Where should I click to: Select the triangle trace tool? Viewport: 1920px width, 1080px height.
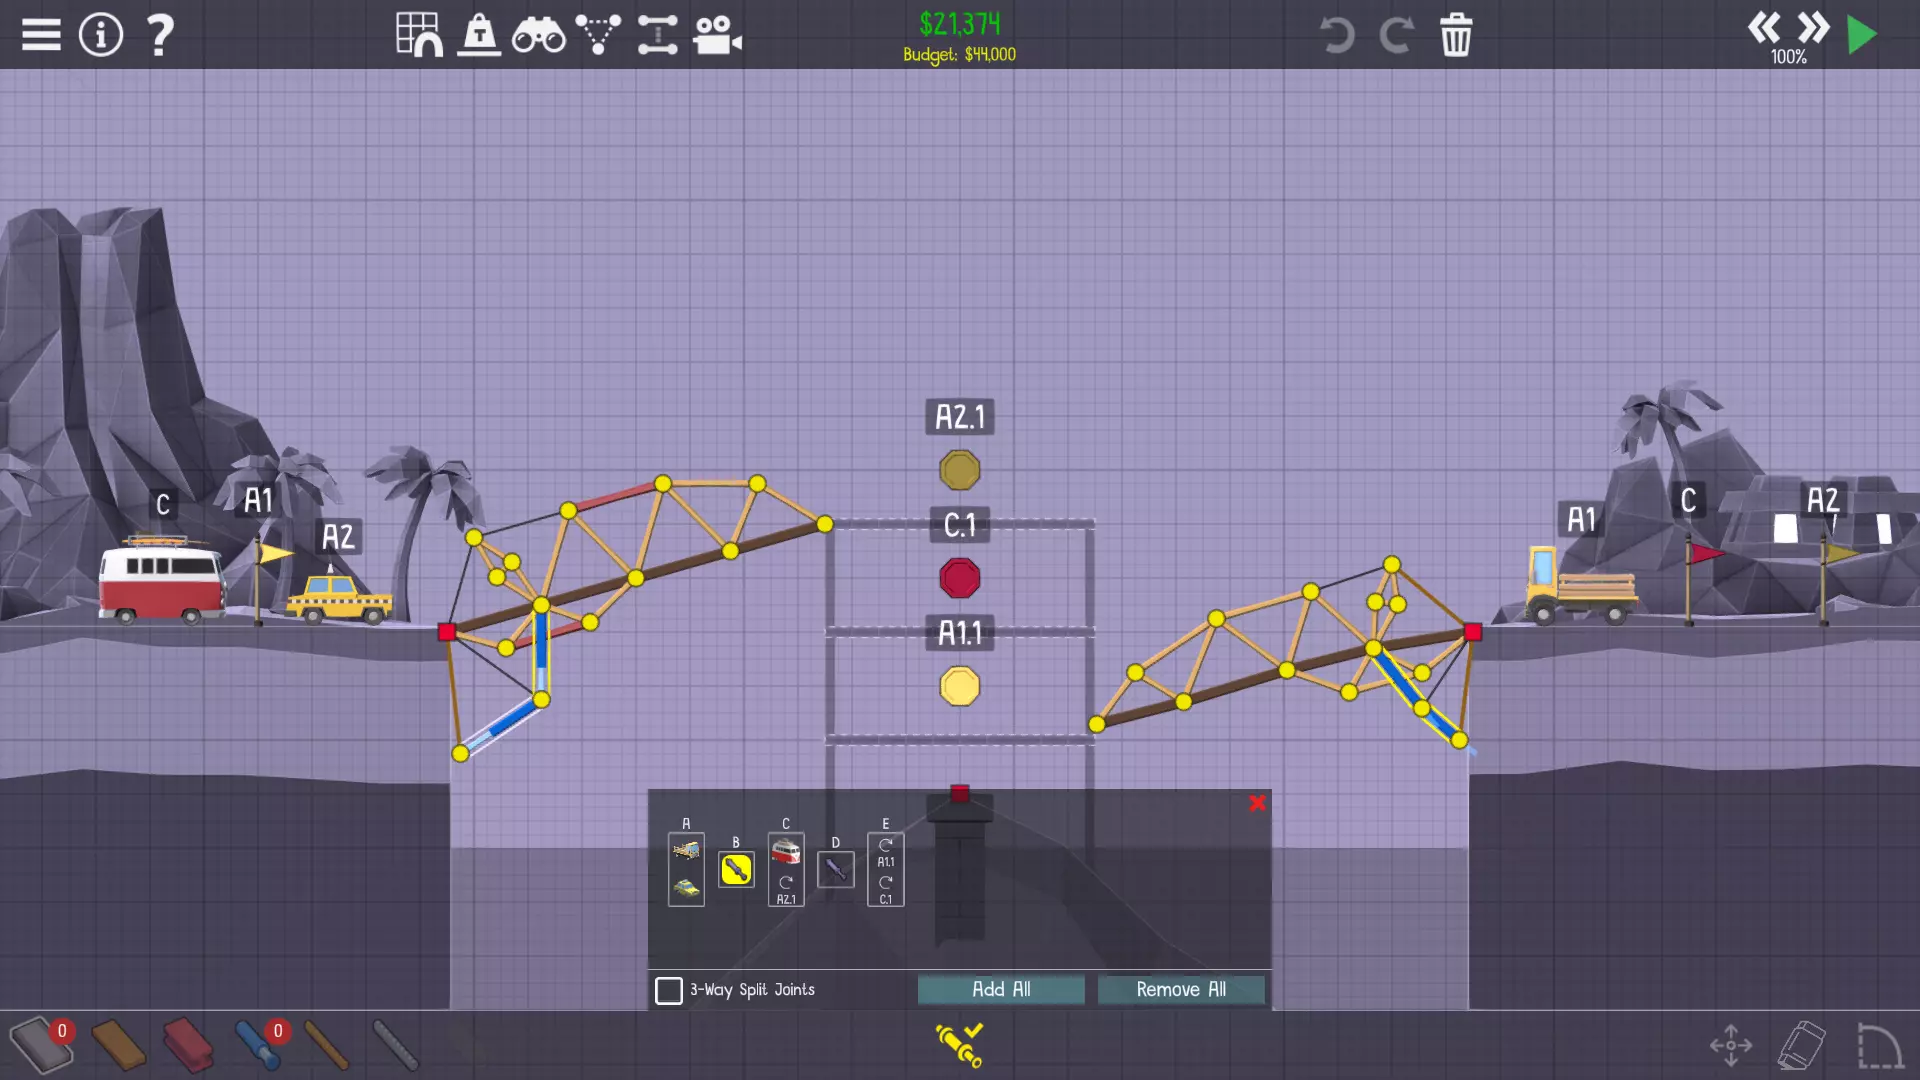598,35
